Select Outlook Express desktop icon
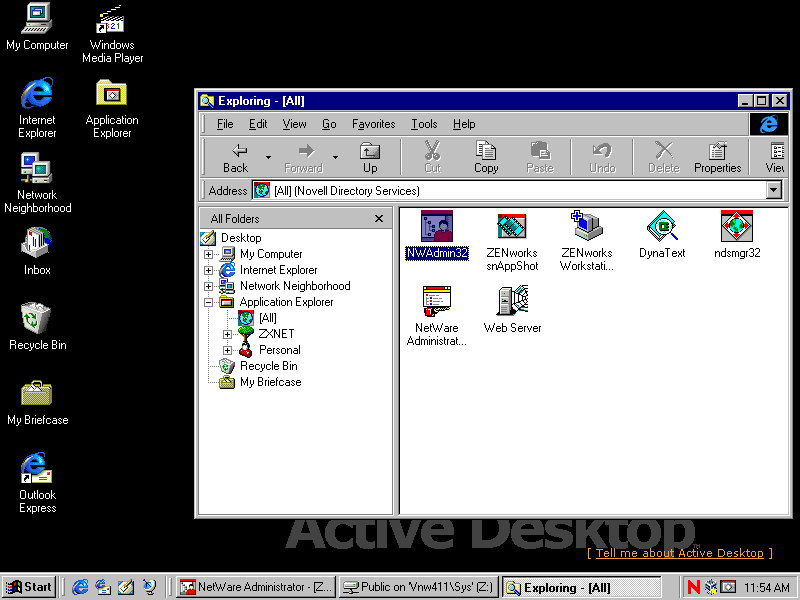The height and width of the screenshot is (600, 800). 37,483
